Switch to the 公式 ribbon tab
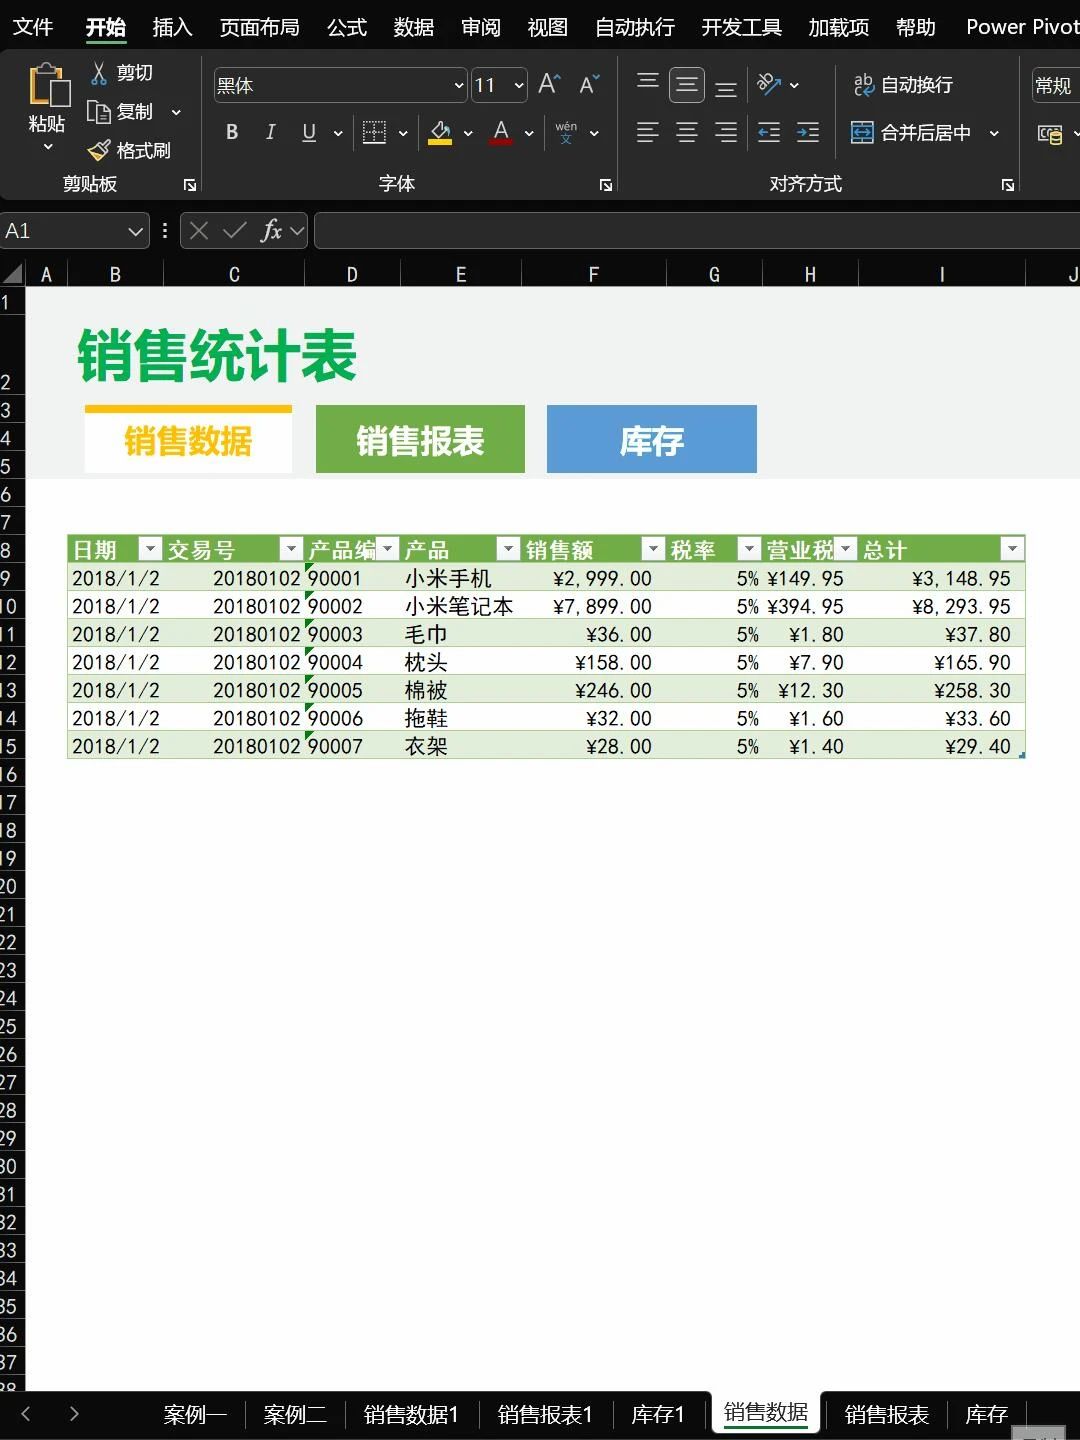1080x1440 pixels. [x=347, y=27]
